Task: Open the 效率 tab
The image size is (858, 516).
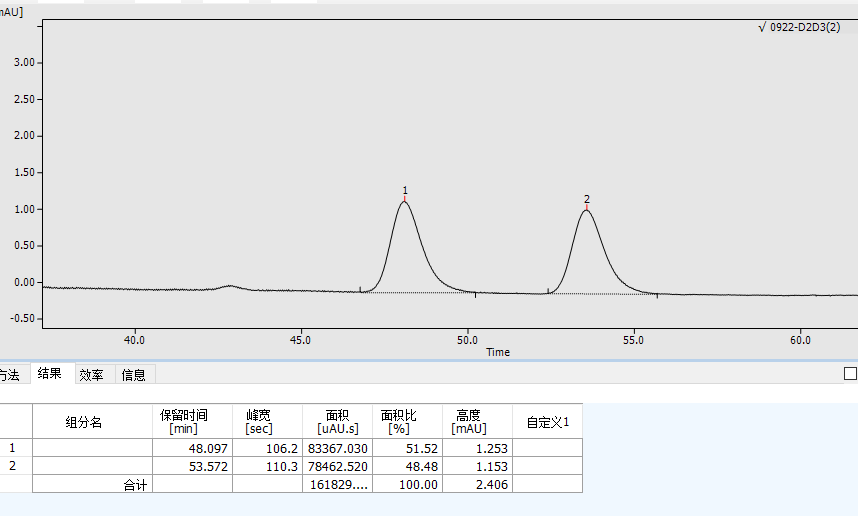Action: pyautogui.click(x=92, y=375)
